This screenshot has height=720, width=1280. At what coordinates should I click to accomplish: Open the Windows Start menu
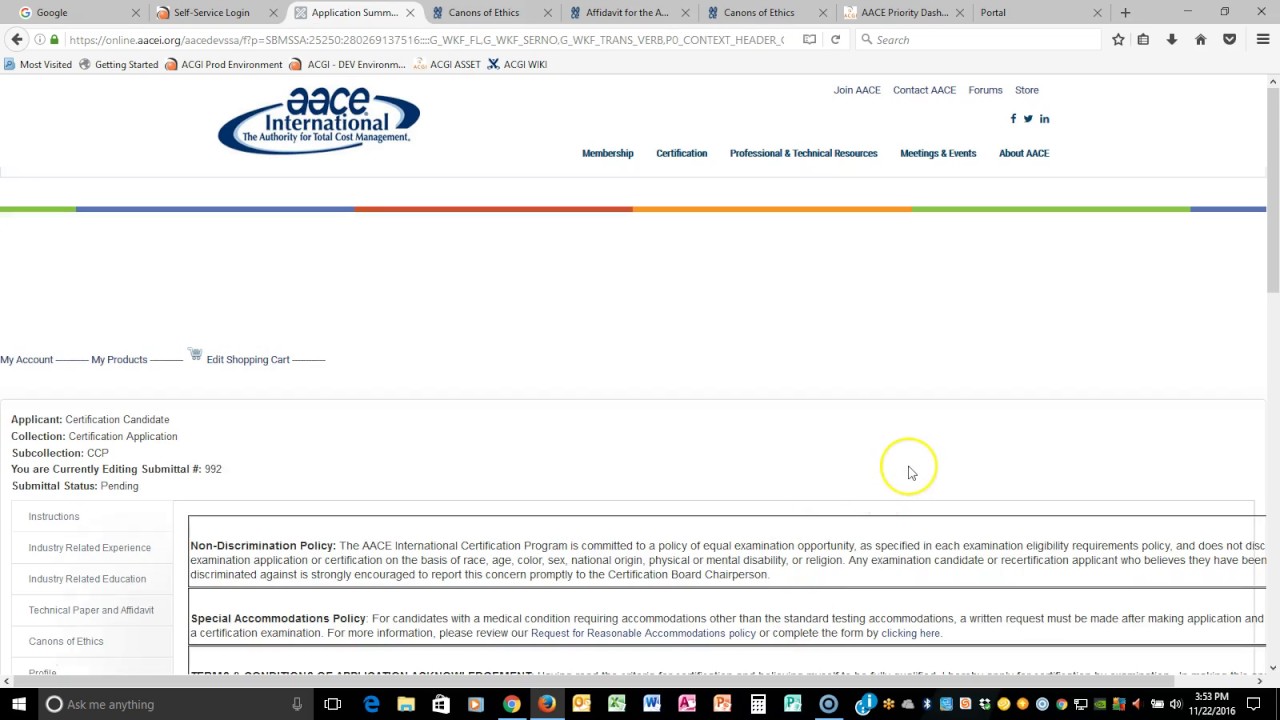click(18, 704)
